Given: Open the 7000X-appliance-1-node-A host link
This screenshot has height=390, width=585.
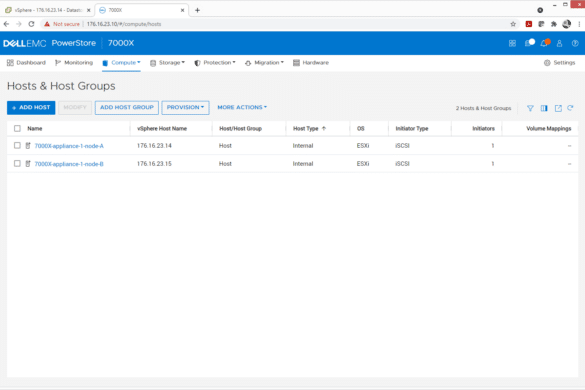Looking at the screenshot, I should (69, 146).
